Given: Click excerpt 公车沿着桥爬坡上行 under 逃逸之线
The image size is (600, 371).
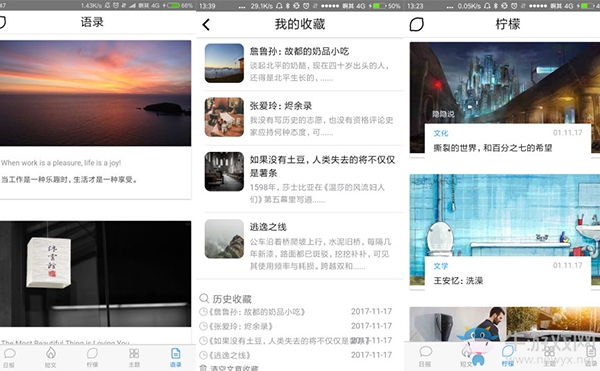Looking at the screenshot, I should [x=321, y=254].
